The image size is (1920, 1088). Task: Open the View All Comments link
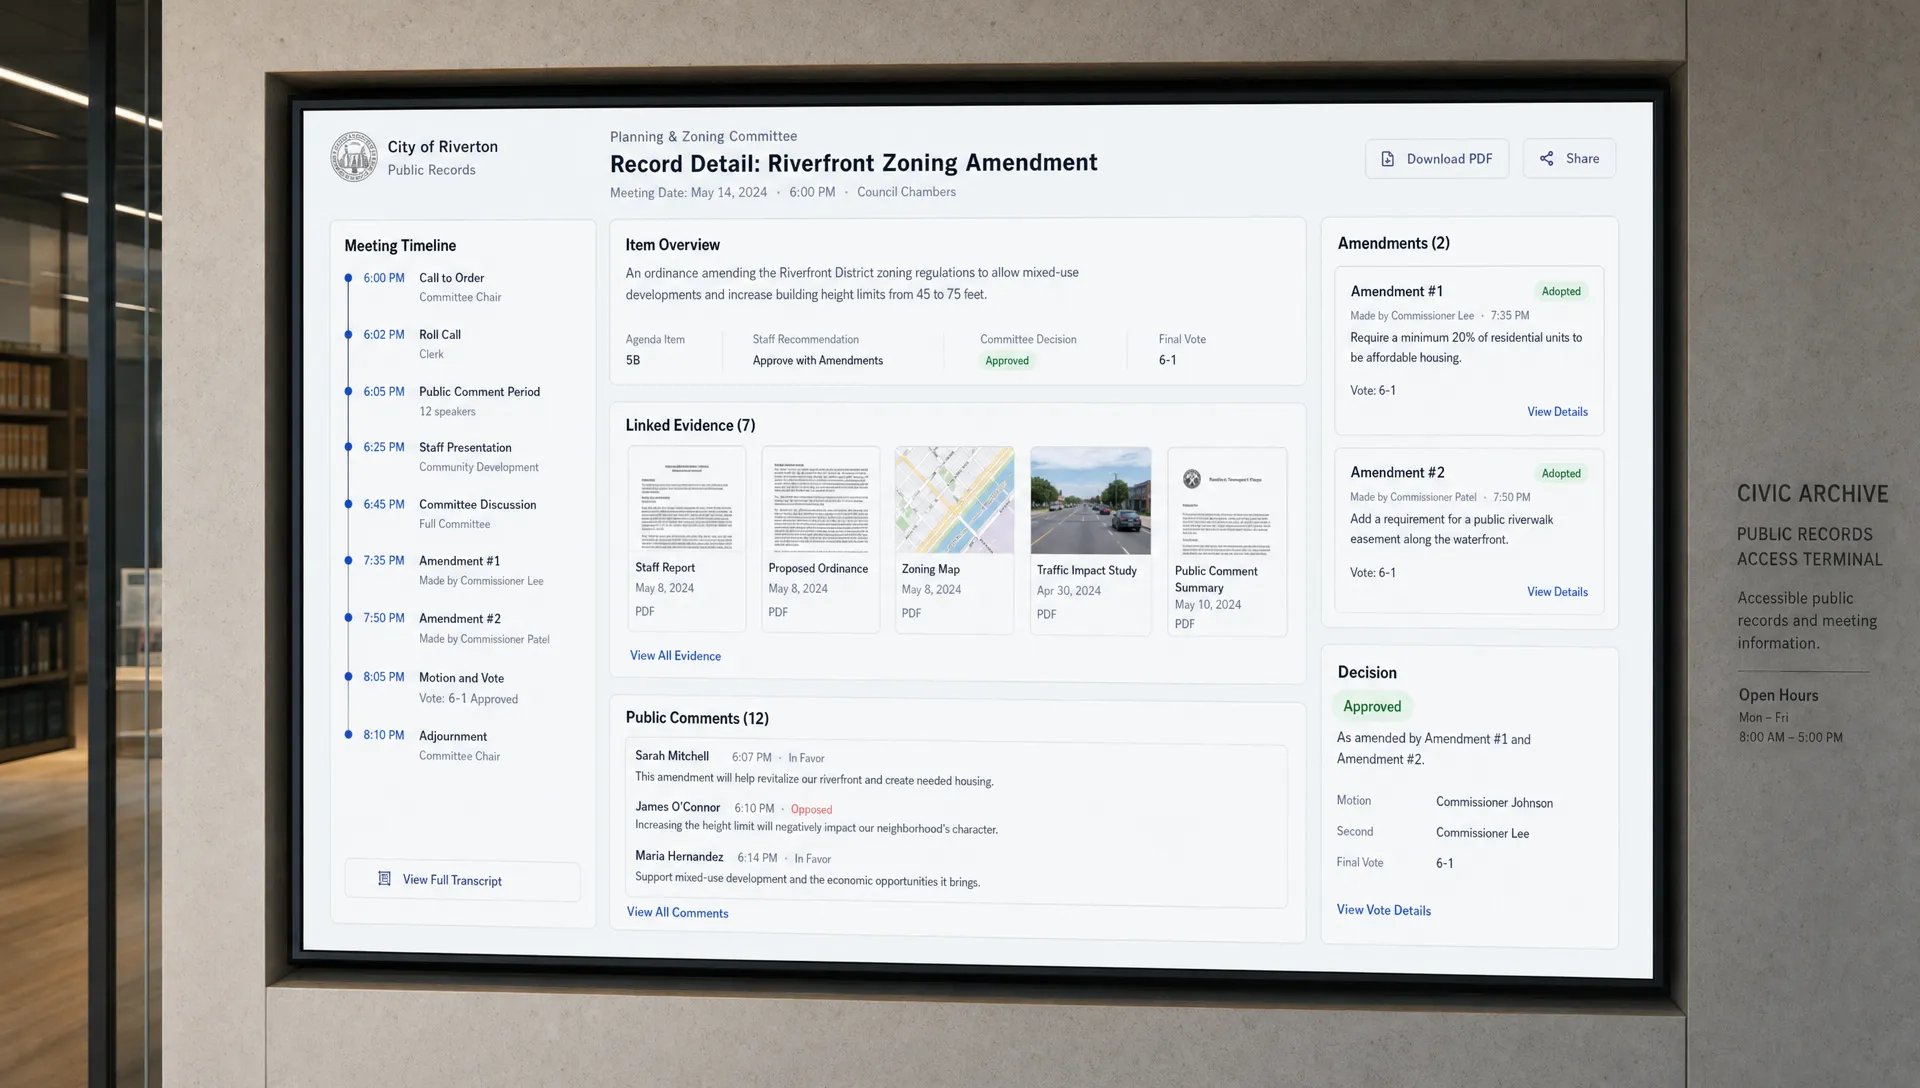[677, 912]
